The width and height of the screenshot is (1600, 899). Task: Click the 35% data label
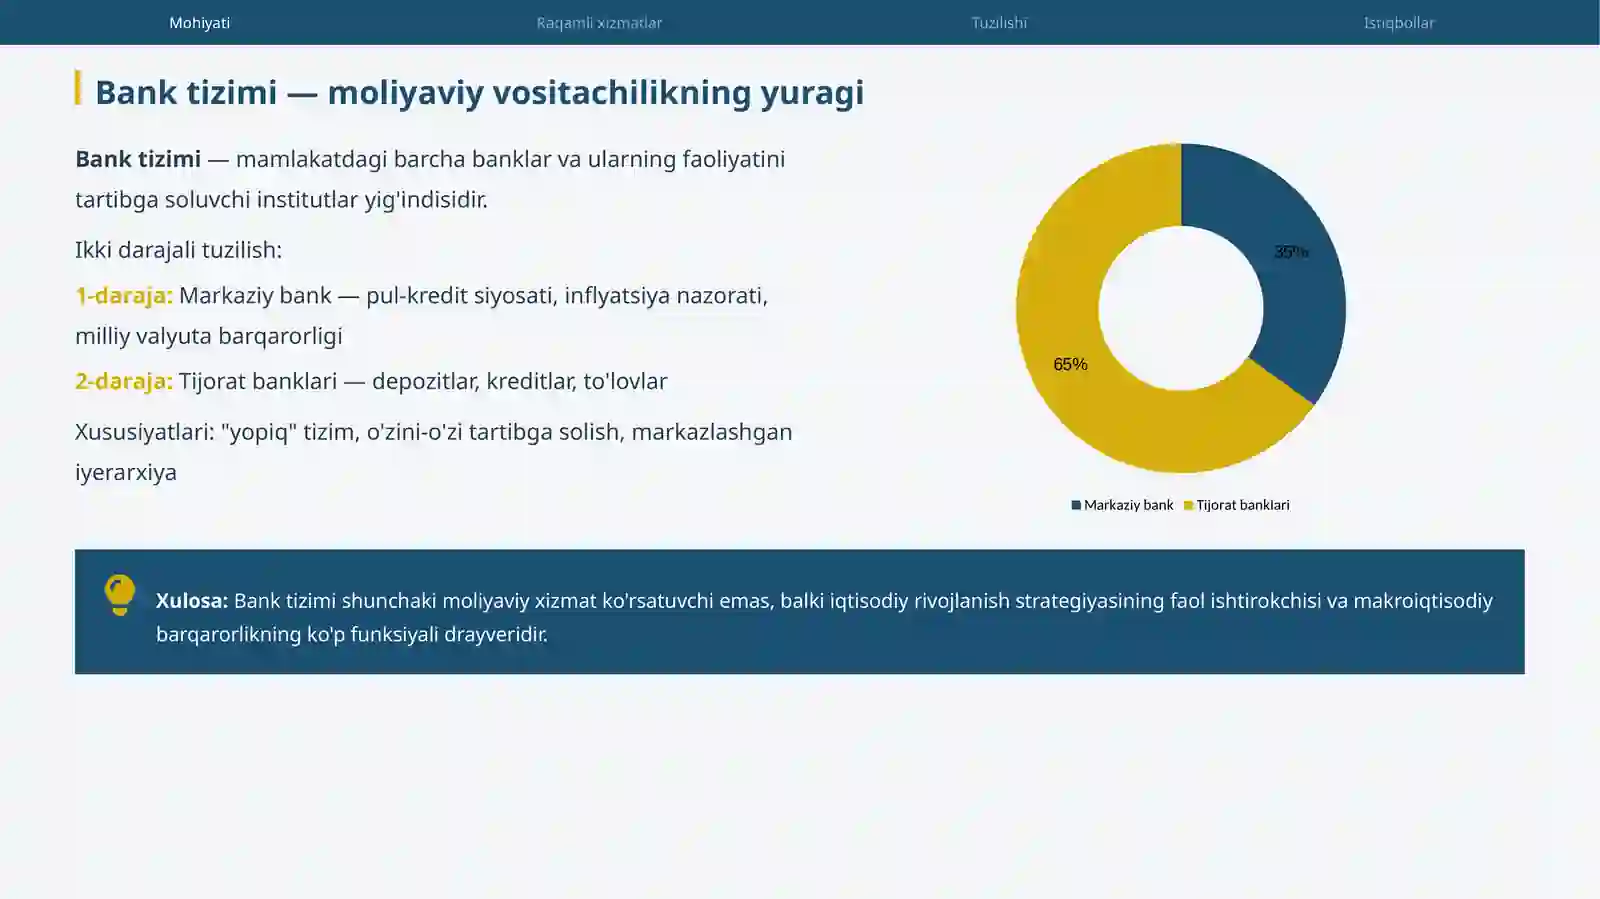1291,252
